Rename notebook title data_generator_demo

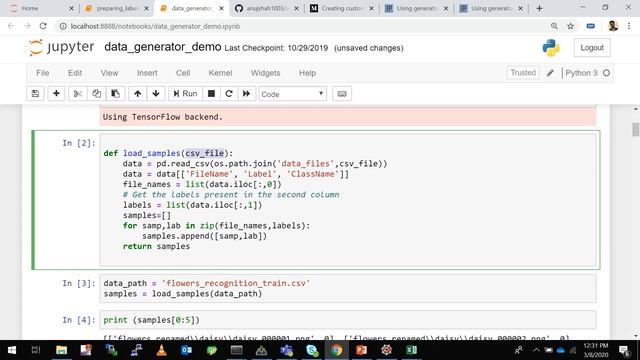[x=162, y=47]
